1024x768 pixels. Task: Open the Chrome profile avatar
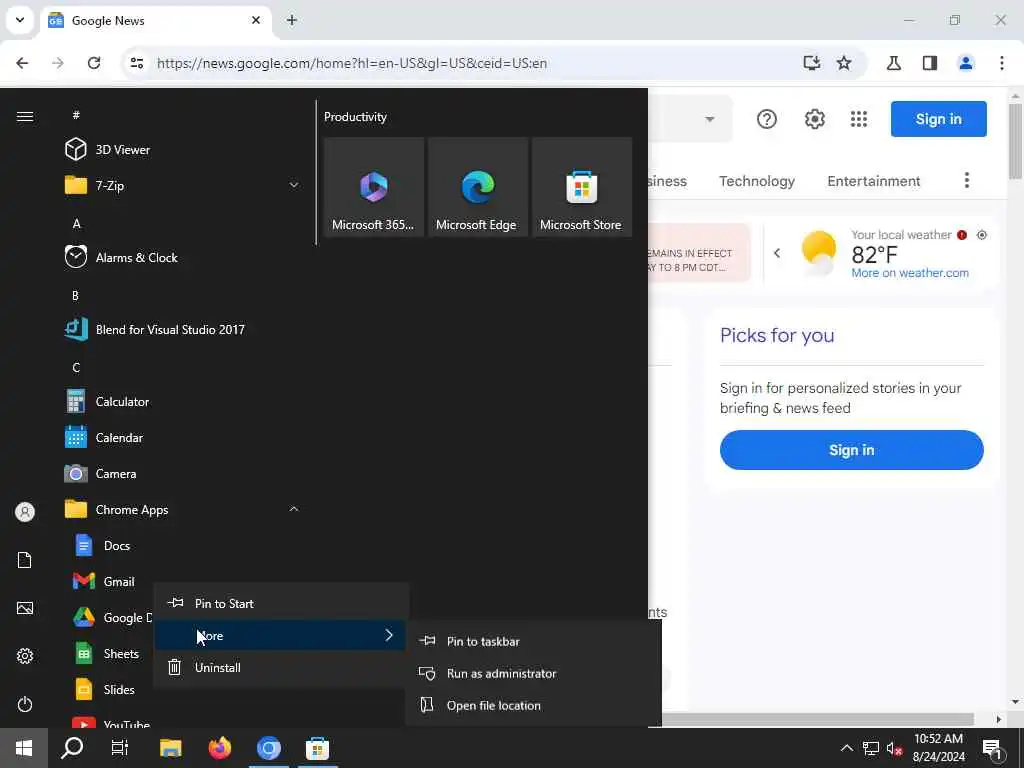tap(965, 63)
